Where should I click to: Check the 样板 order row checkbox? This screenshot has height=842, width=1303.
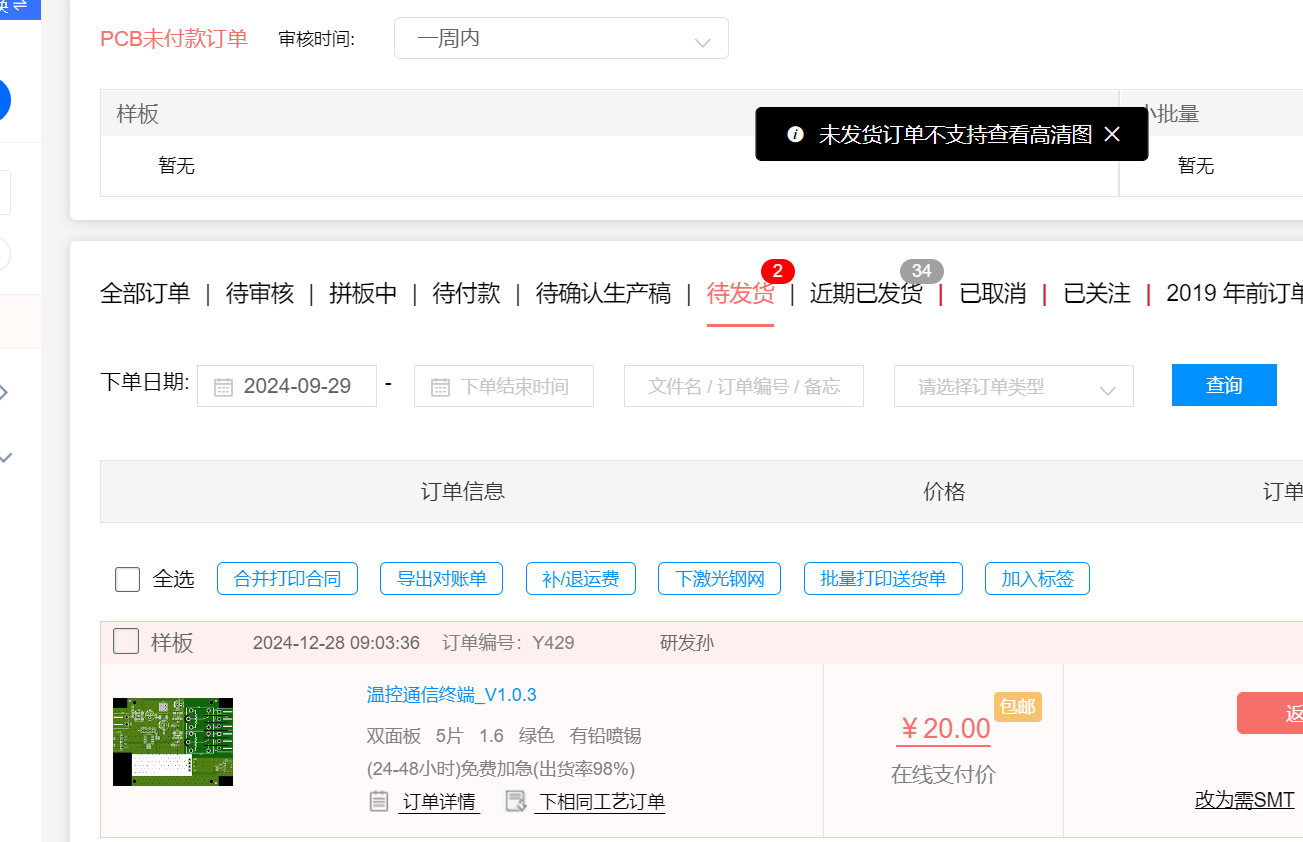point(126,641)
